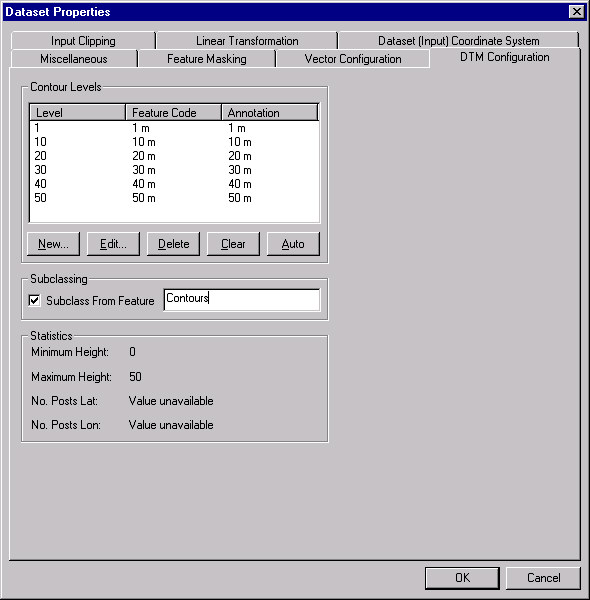Select the 10 m contour level row
This screenshot has height=600, width=590.
174,142
